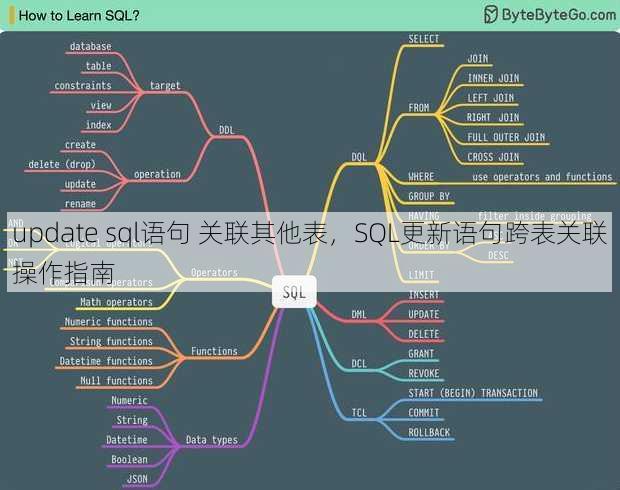
Task: Select the GRANT node
Action: click(421, 354)
